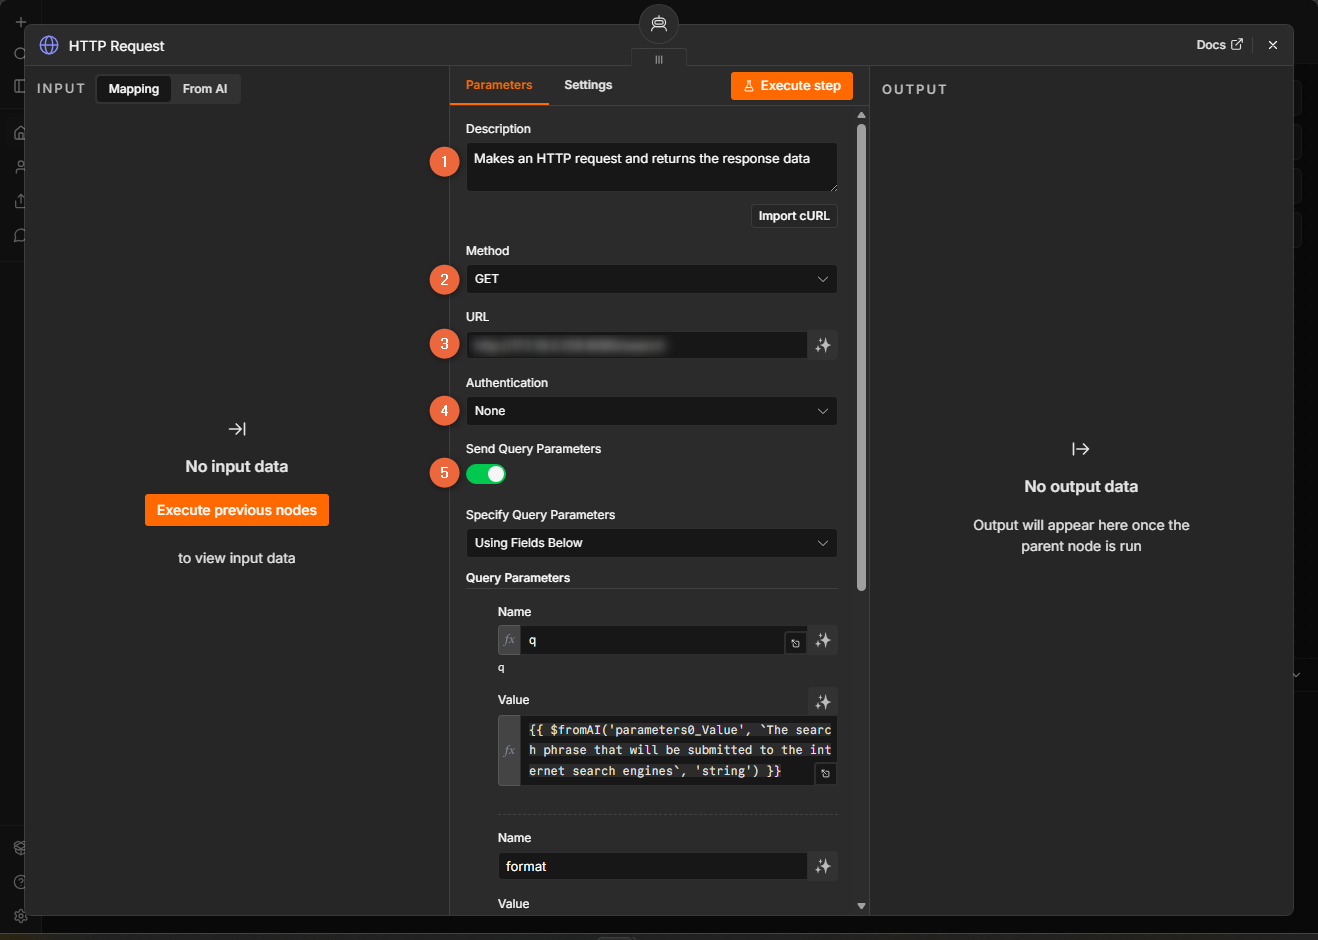Expand the Specify Query Parameters dropdown
The height and width of the screenshot is (940, 1318).
[652, 543]
